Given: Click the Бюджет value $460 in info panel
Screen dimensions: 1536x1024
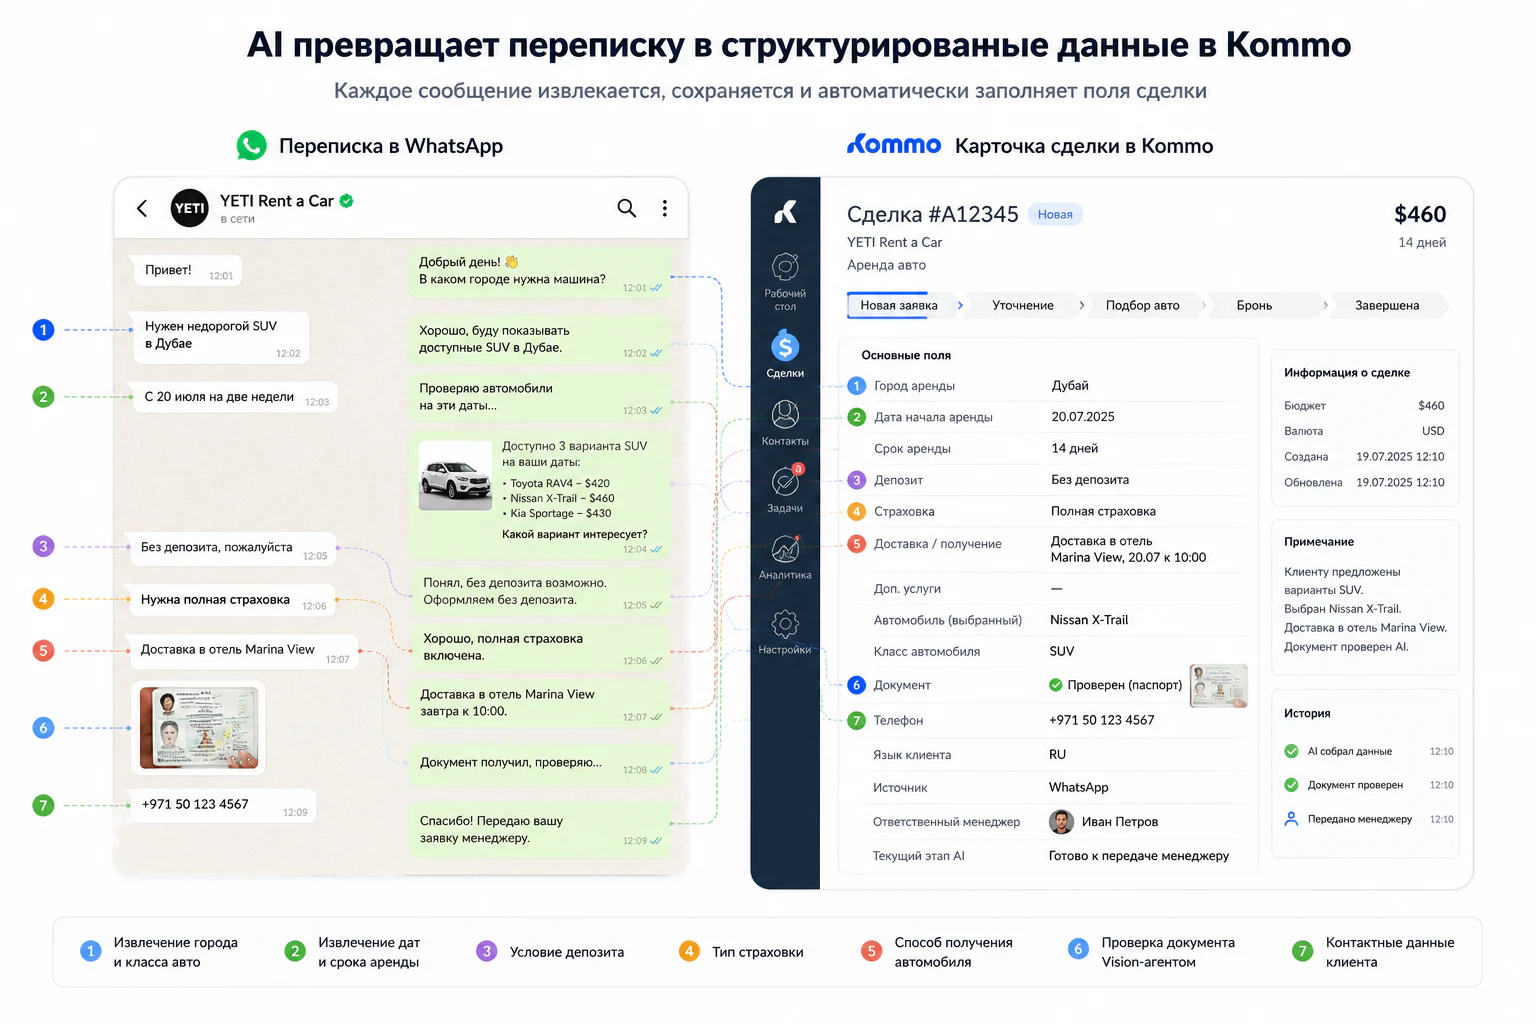Looking at the screenshot, I should pyautogui.click(x=1431, y=405).
